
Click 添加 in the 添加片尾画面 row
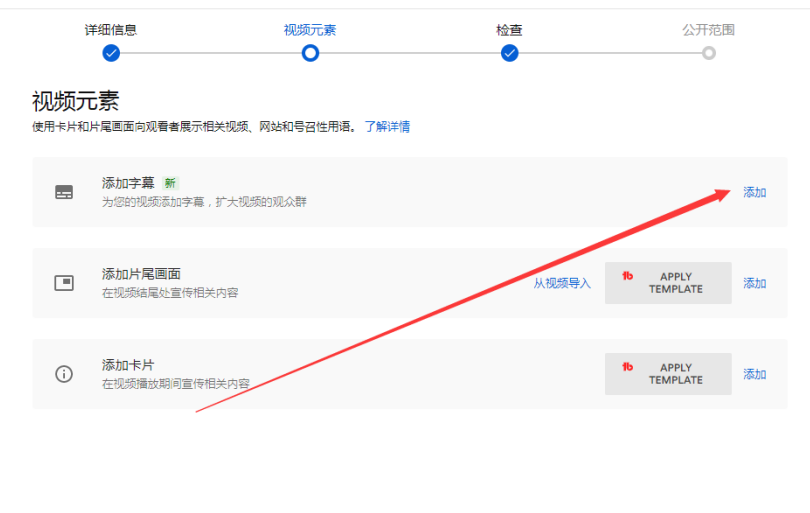point(754,283)
